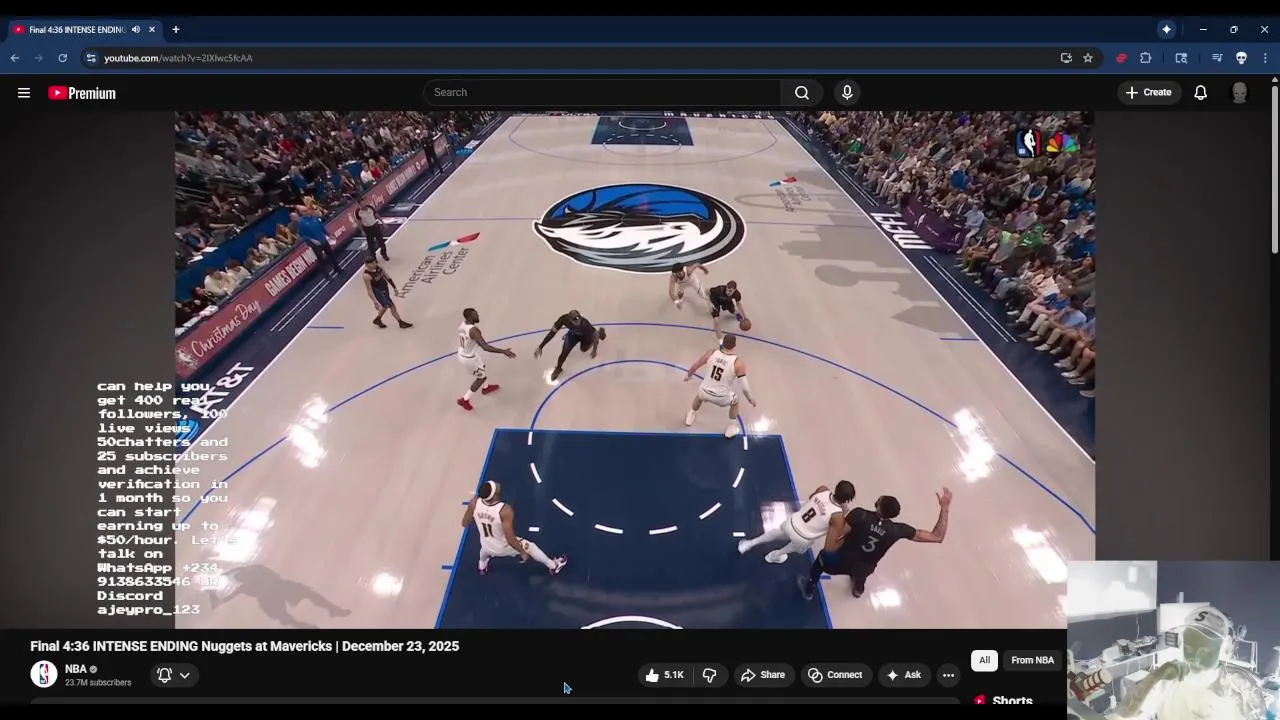The image size is (1280, 720).
Task: Go to YouTube Premium home logo
Action: click(82, 93)
